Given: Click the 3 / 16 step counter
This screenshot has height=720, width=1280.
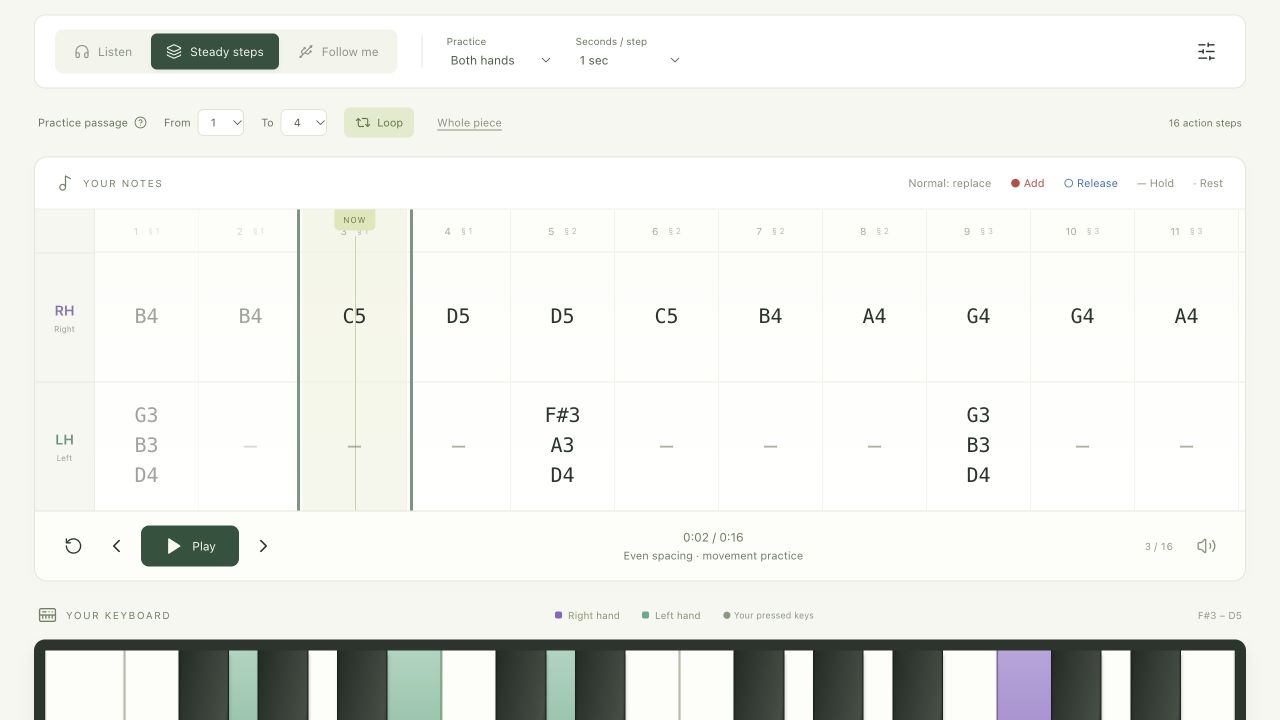Looking at the screenshot, I should coord(1159,546).
